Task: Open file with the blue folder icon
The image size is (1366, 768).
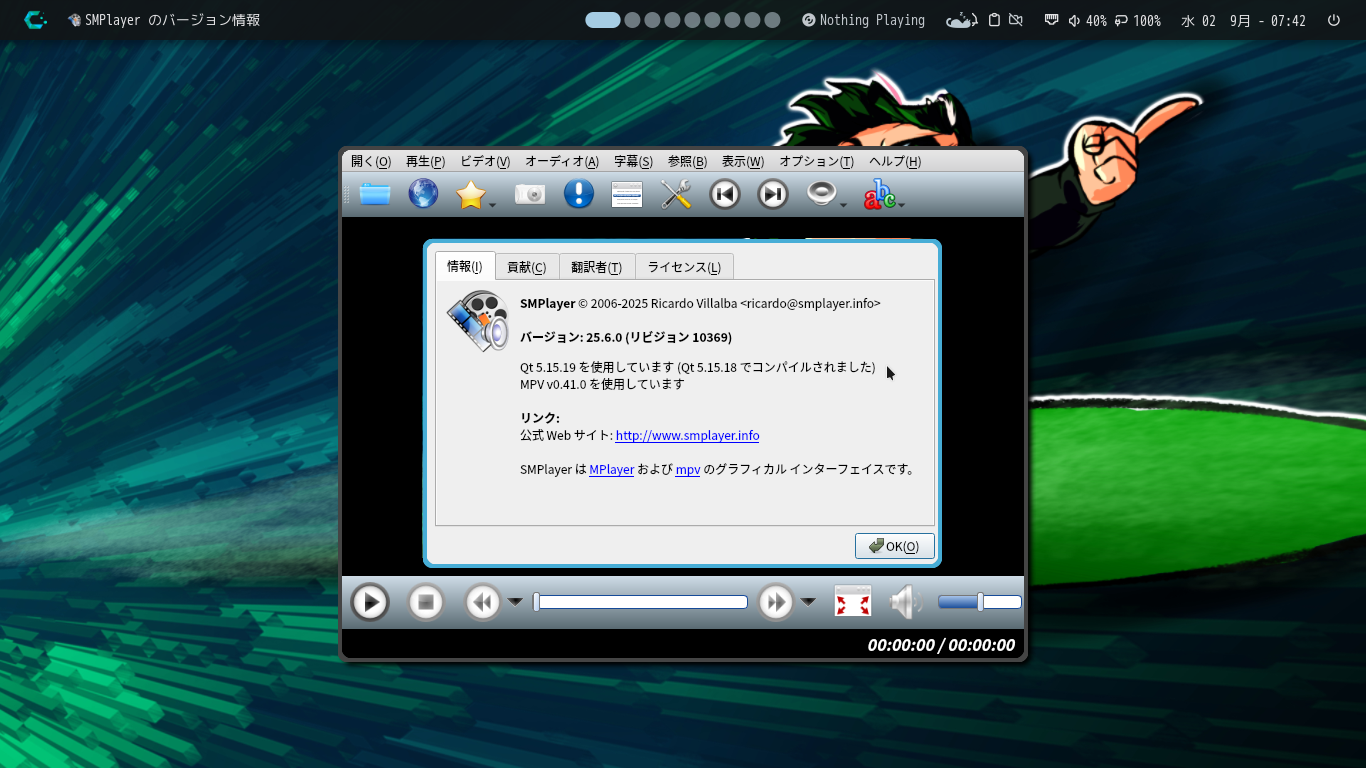Action: click(x=375, y=194)
